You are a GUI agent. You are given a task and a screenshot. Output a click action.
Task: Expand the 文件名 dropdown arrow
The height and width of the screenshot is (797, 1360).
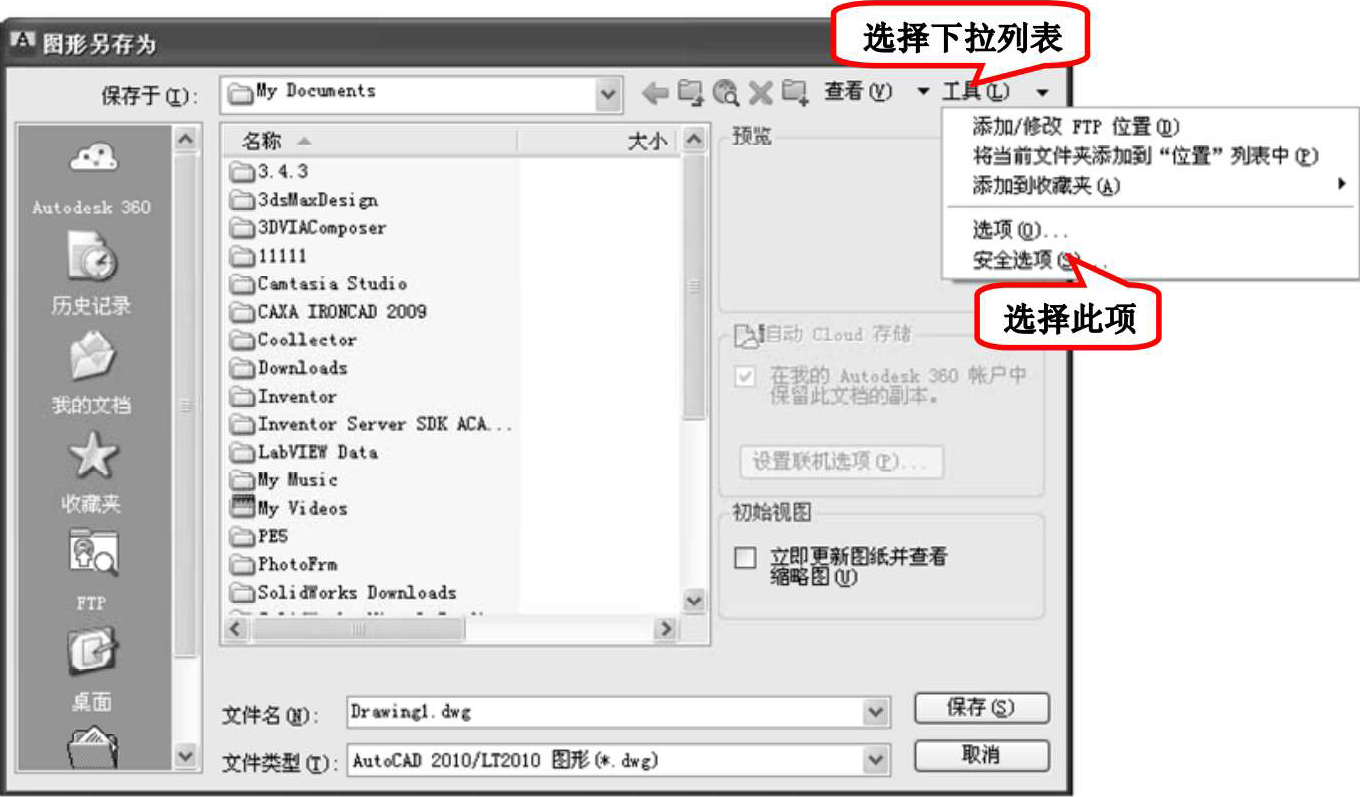(x=876, y=712)
